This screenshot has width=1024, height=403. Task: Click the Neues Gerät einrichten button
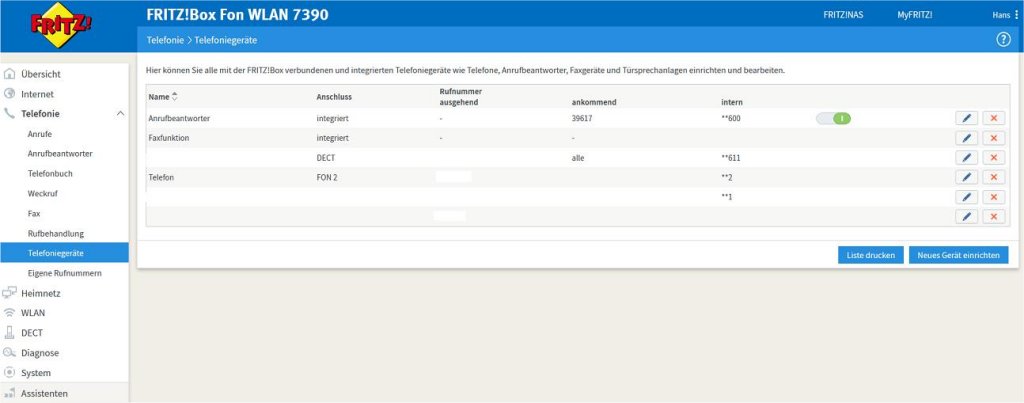[958, 255]
